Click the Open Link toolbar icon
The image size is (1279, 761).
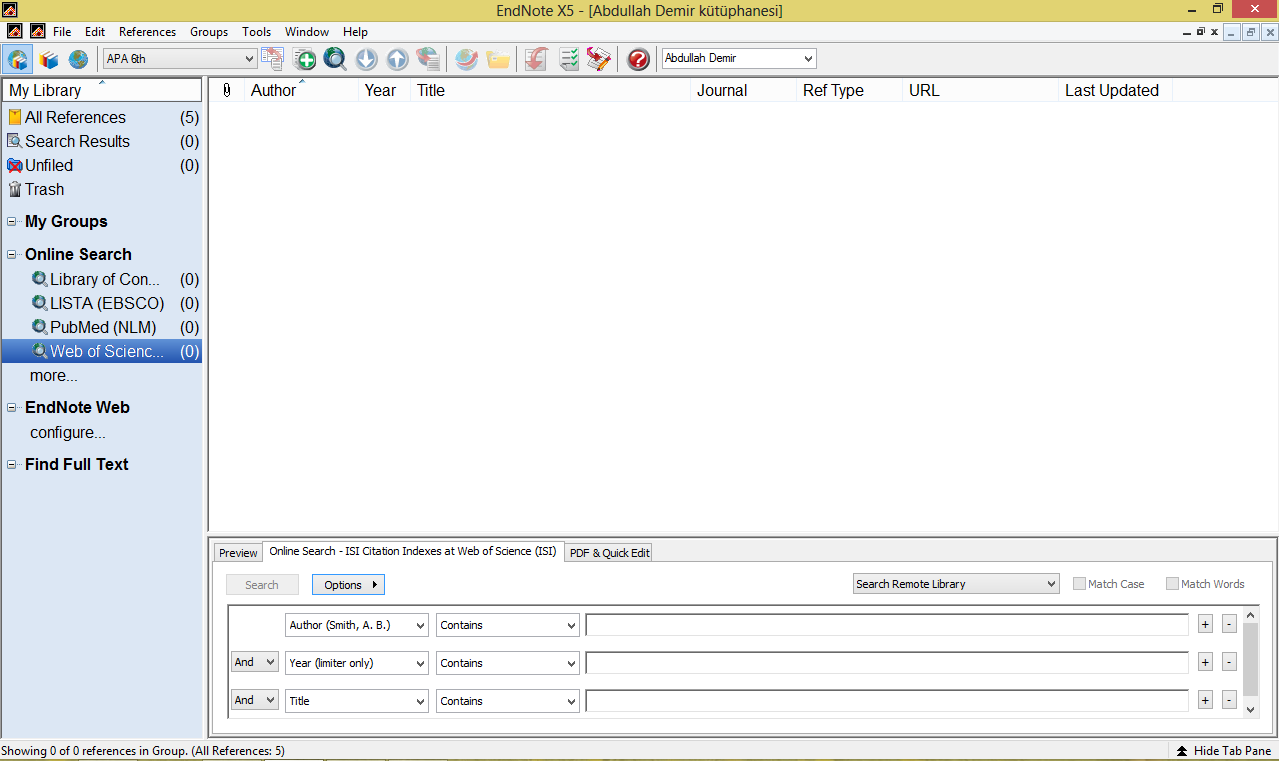[x=466, y=59]
